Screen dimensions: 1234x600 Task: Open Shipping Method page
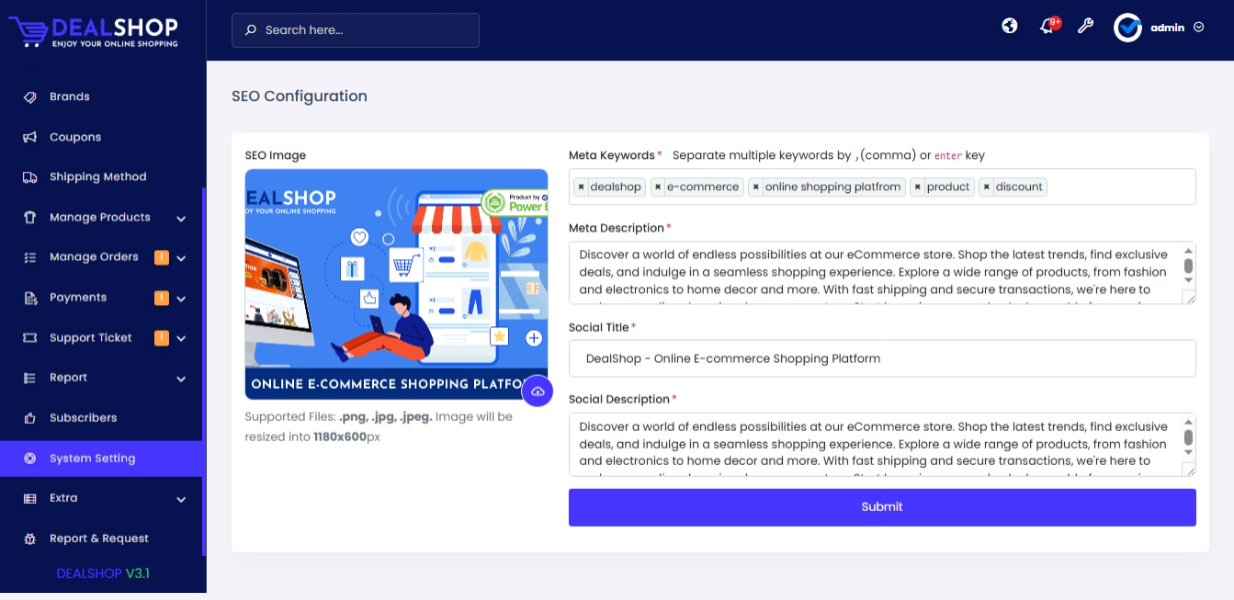click(x=98, y=177)
